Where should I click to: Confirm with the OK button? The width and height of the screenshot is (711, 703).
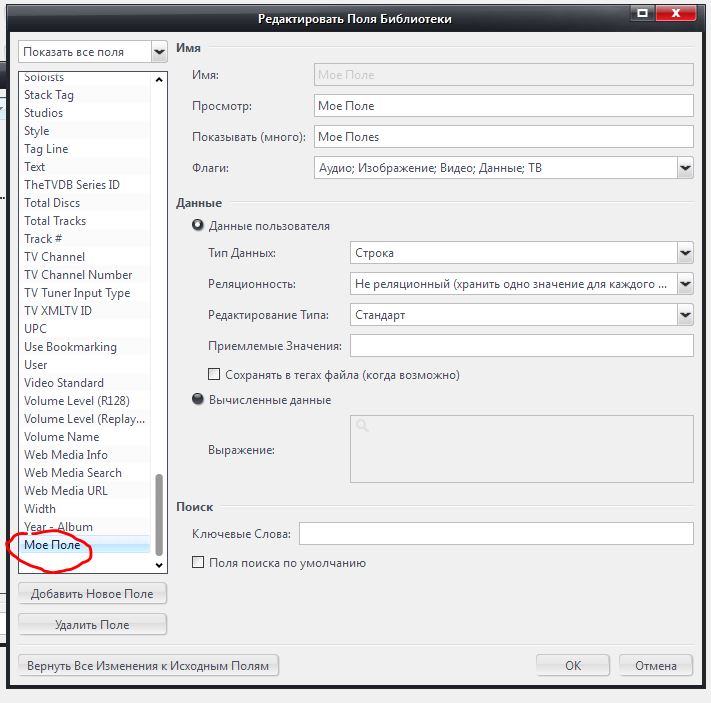[x=572, y=666]
